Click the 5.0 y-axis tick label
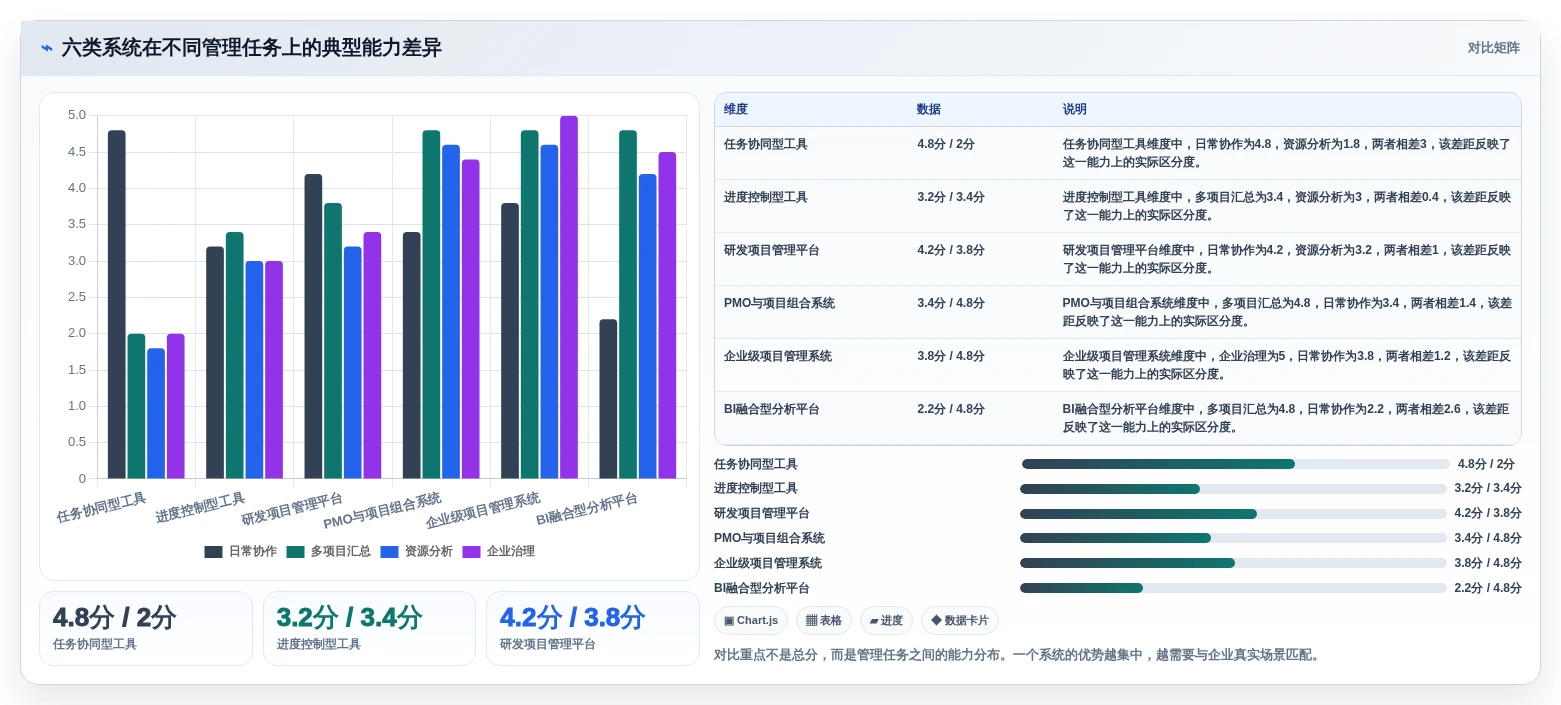1561x705 pixels. 76,115
